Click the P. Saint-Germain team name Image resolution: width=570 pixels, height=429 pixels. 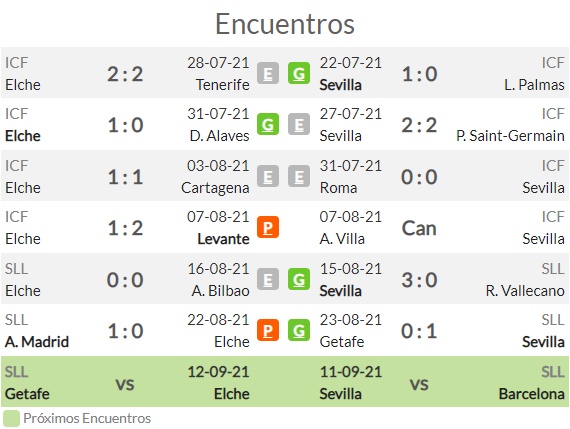510,136
